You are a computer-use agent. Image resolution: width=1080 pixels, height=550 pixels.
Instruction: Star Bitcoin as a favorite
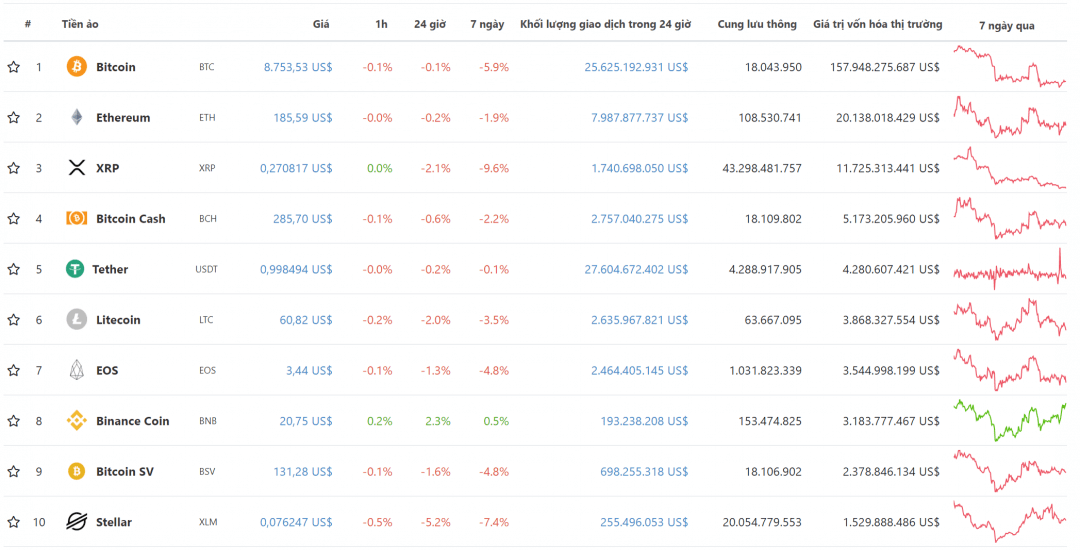pos(14,67)
